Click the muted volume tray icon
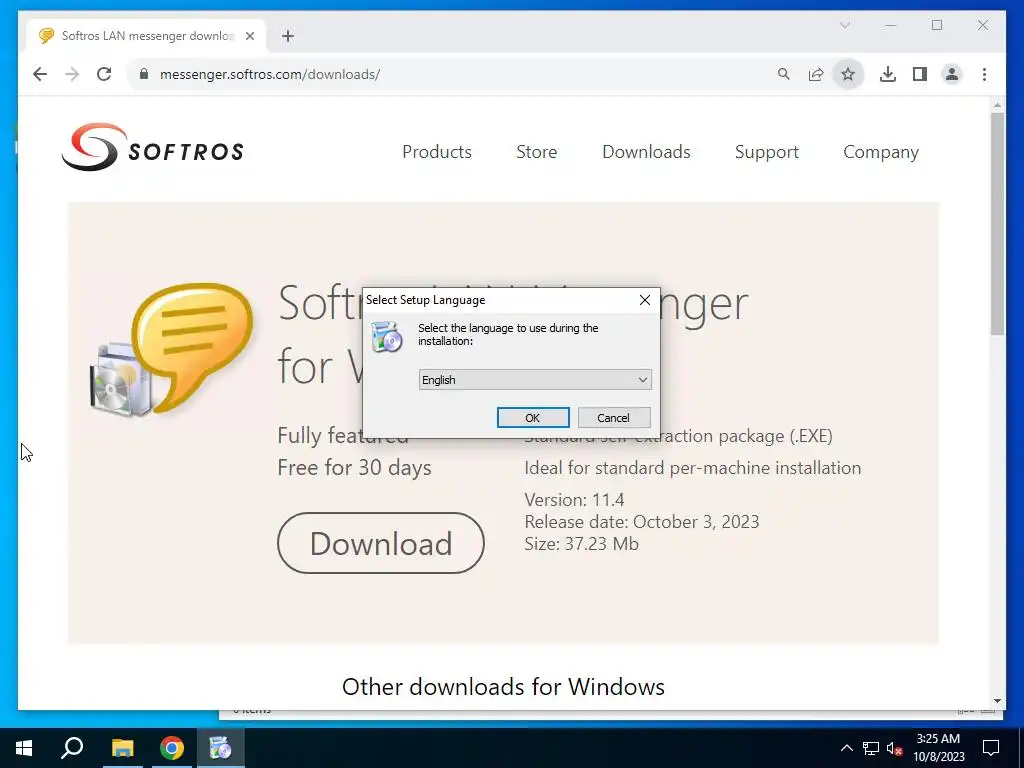This screenshot has width=1024, height=768. [894, 748]
